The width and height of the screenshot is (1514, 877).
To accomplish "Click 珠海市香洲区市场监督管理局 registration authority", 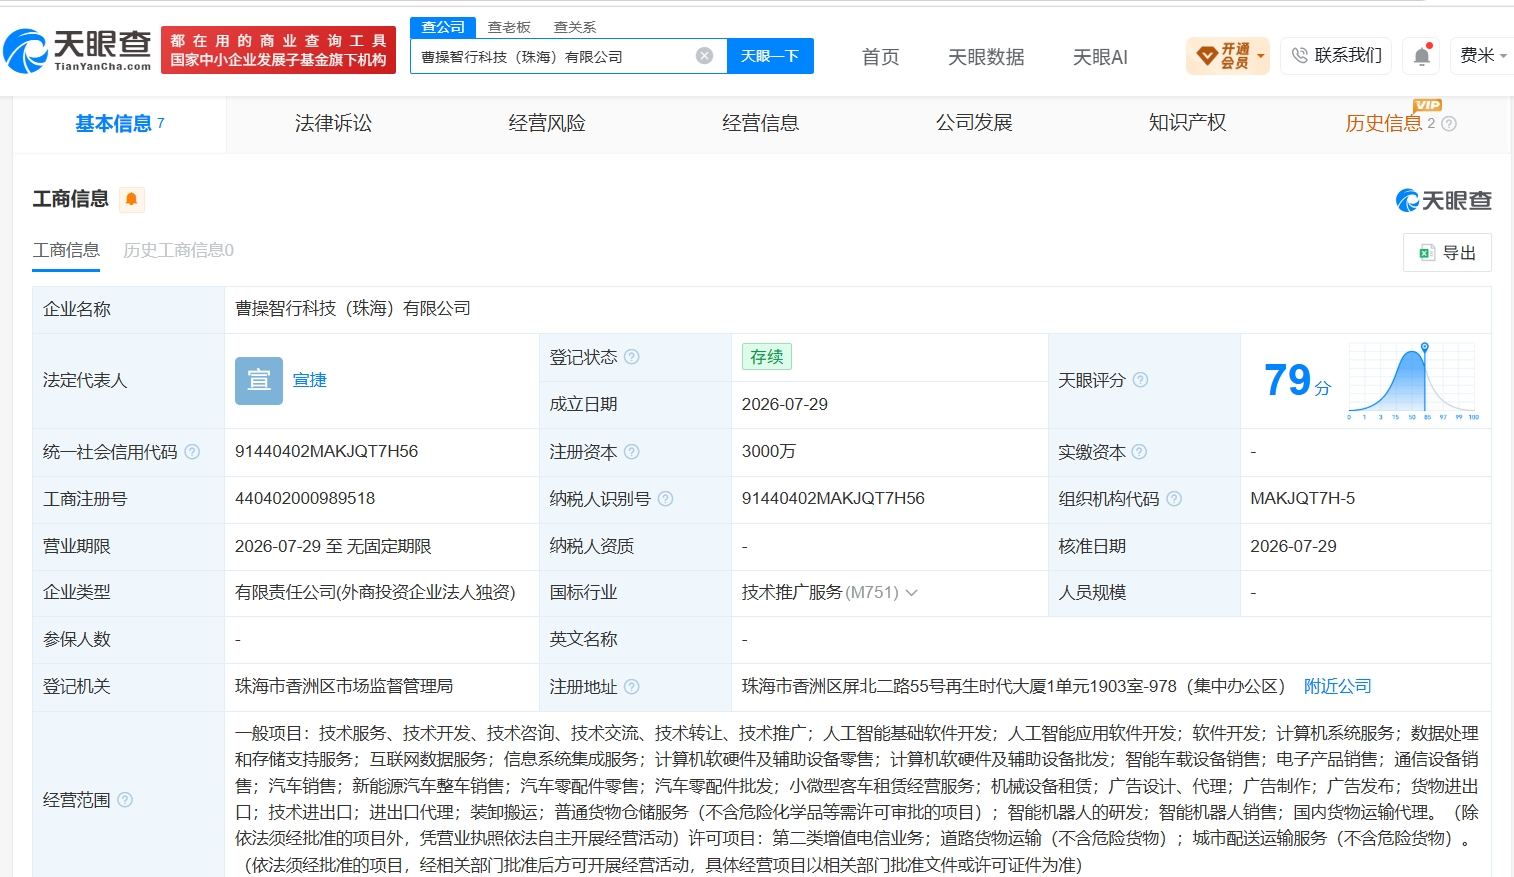I will pos(344,686).
